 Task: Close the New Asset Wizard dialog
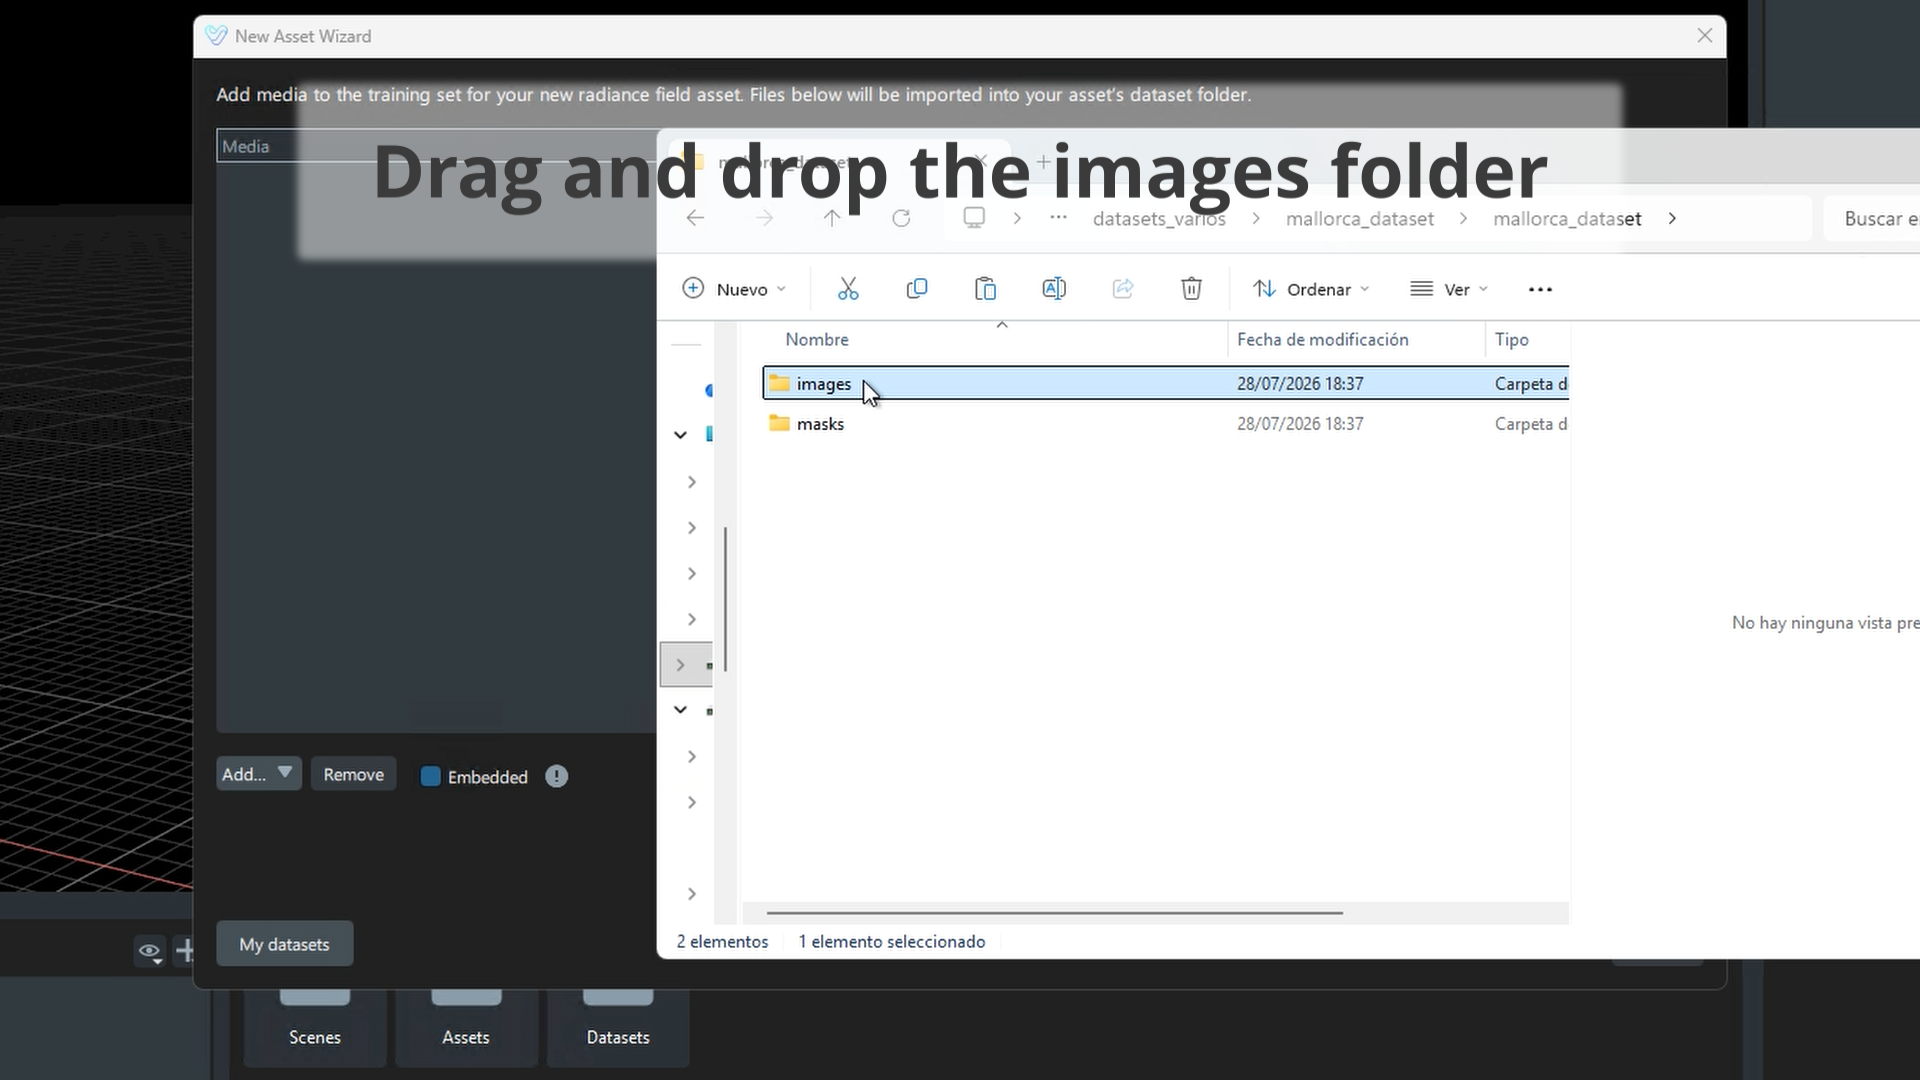[1705, 36]
